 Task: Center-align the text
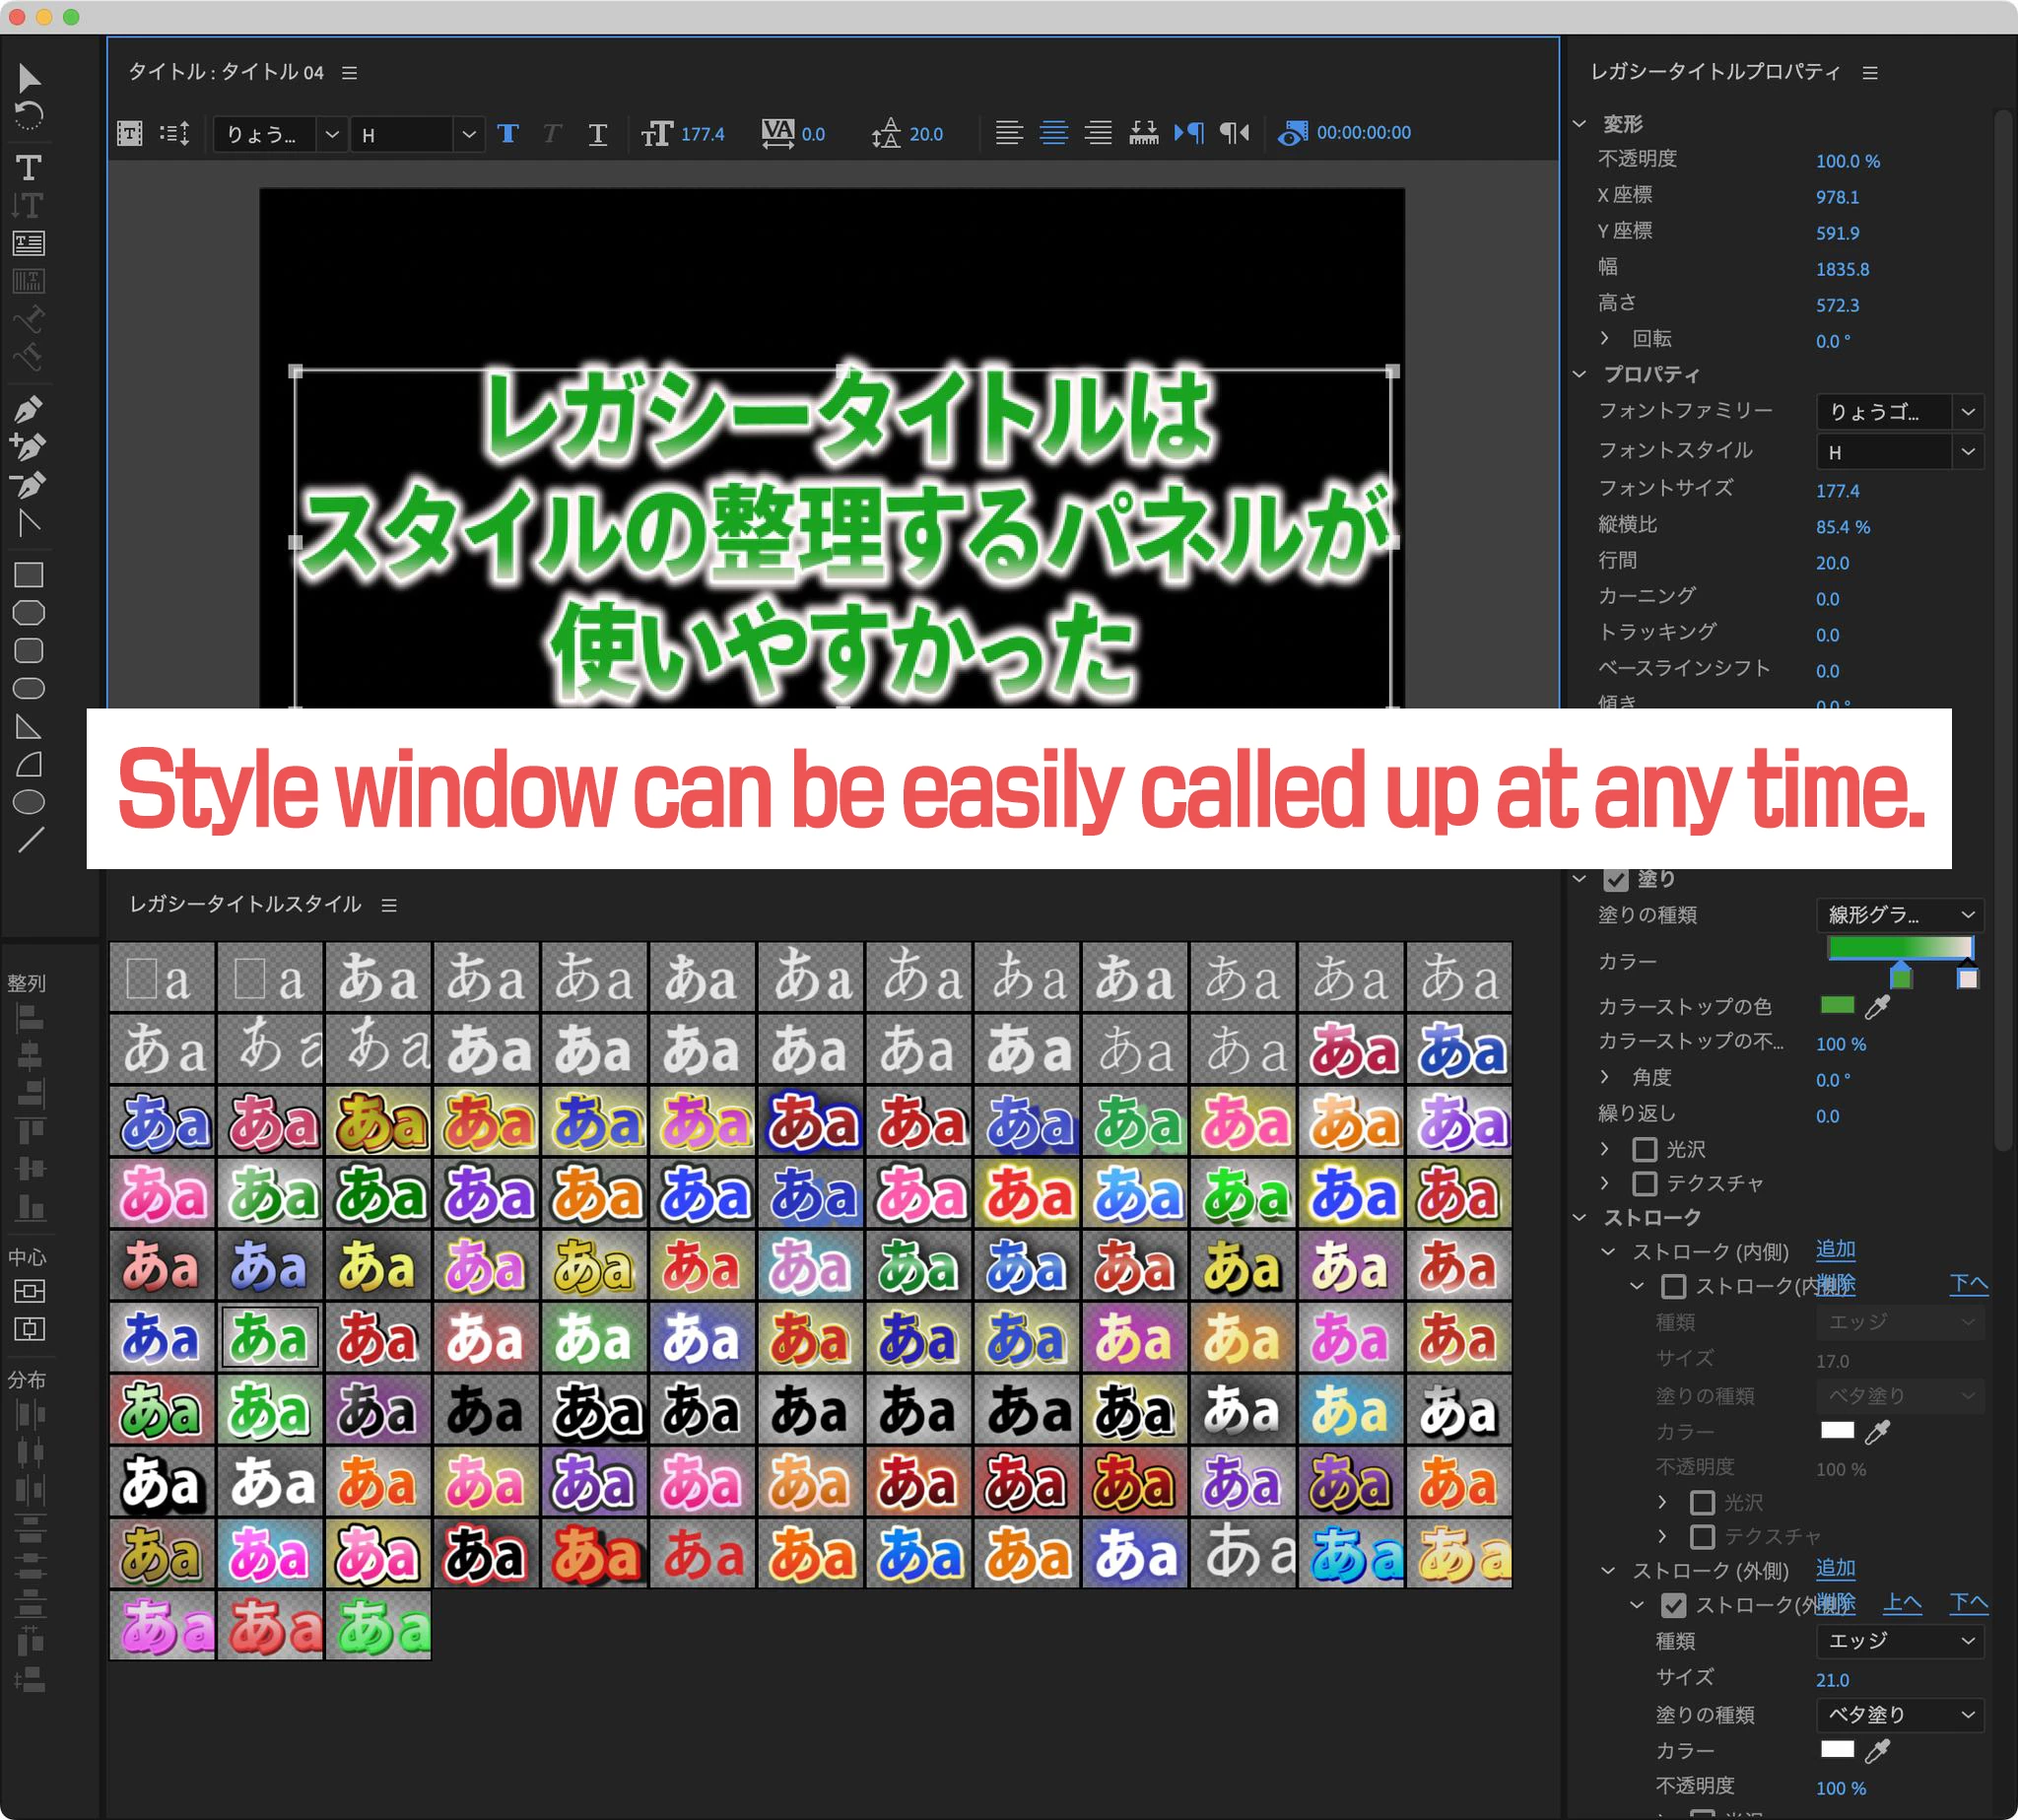click(x=1054, y=132)
